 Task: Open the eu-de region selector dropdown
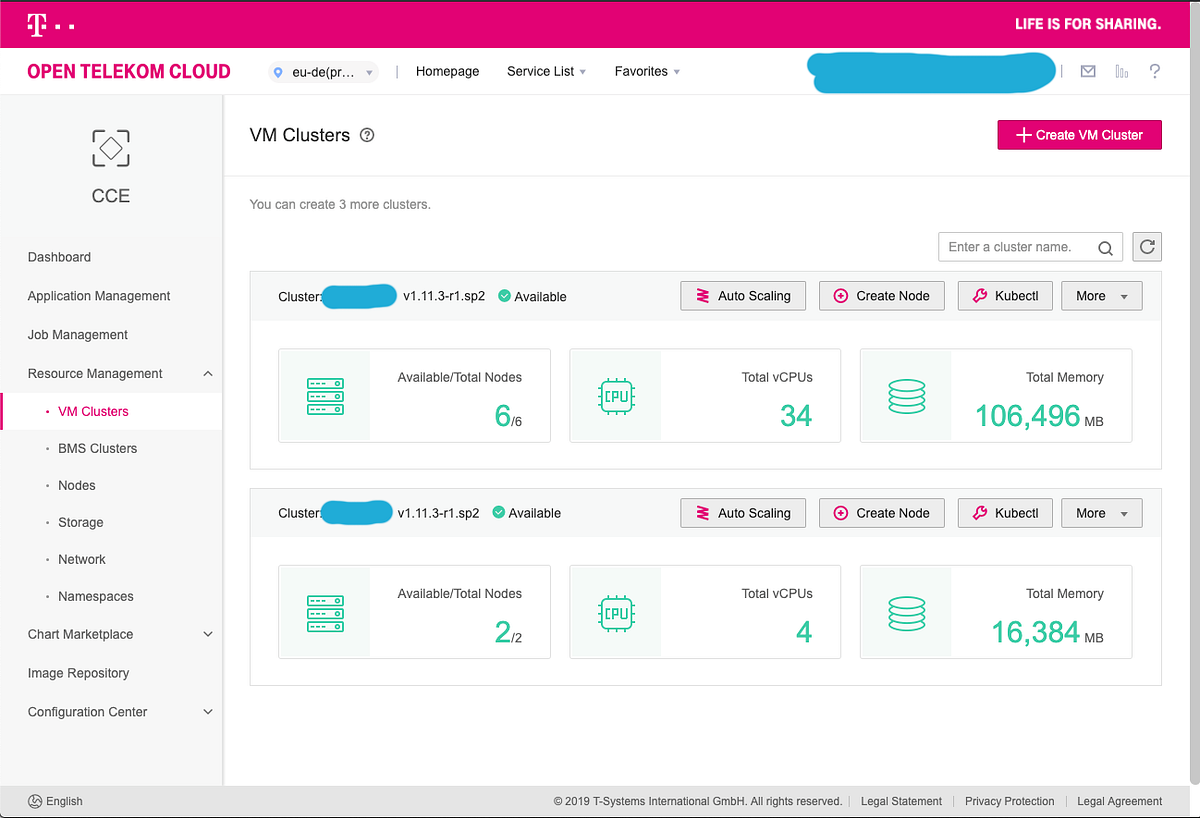click(x=324, y=72)
